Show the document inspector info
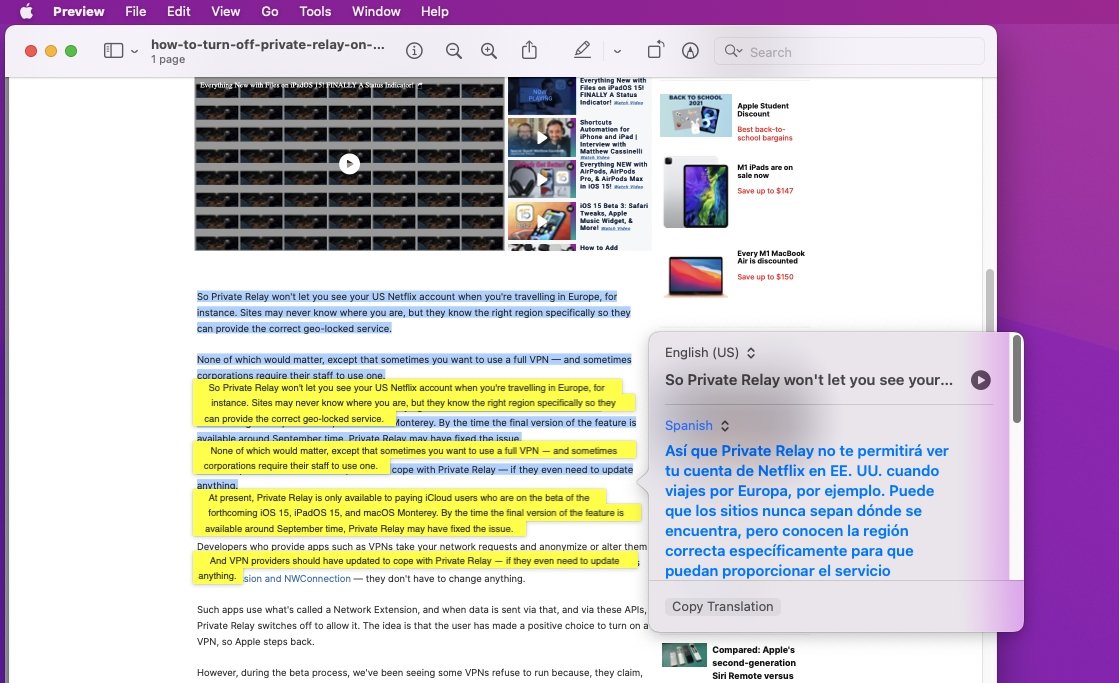 (x=414, y=51)
